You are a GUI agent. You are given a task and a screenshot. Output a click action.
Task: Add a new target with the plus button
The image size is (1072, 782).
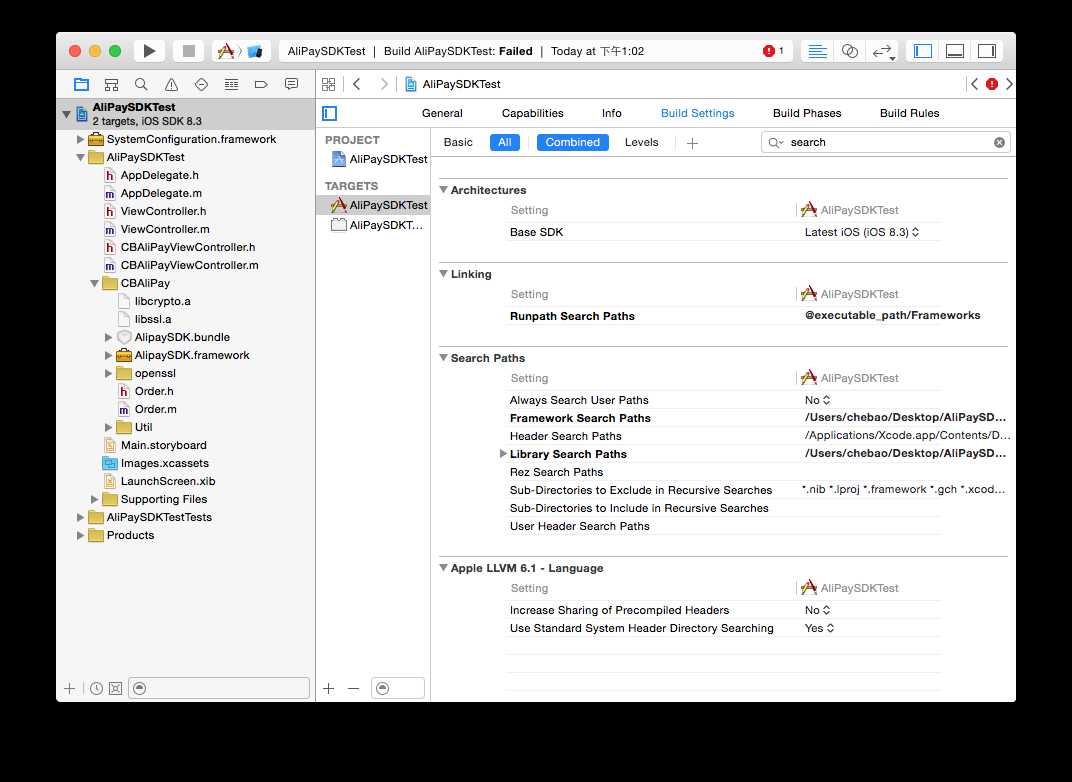click(x=329, y=688)
